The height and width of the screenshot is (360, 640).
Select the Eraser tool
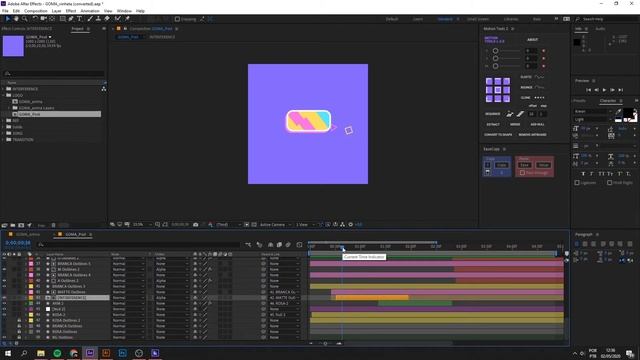pyautogui.click(x=107, y=19)
